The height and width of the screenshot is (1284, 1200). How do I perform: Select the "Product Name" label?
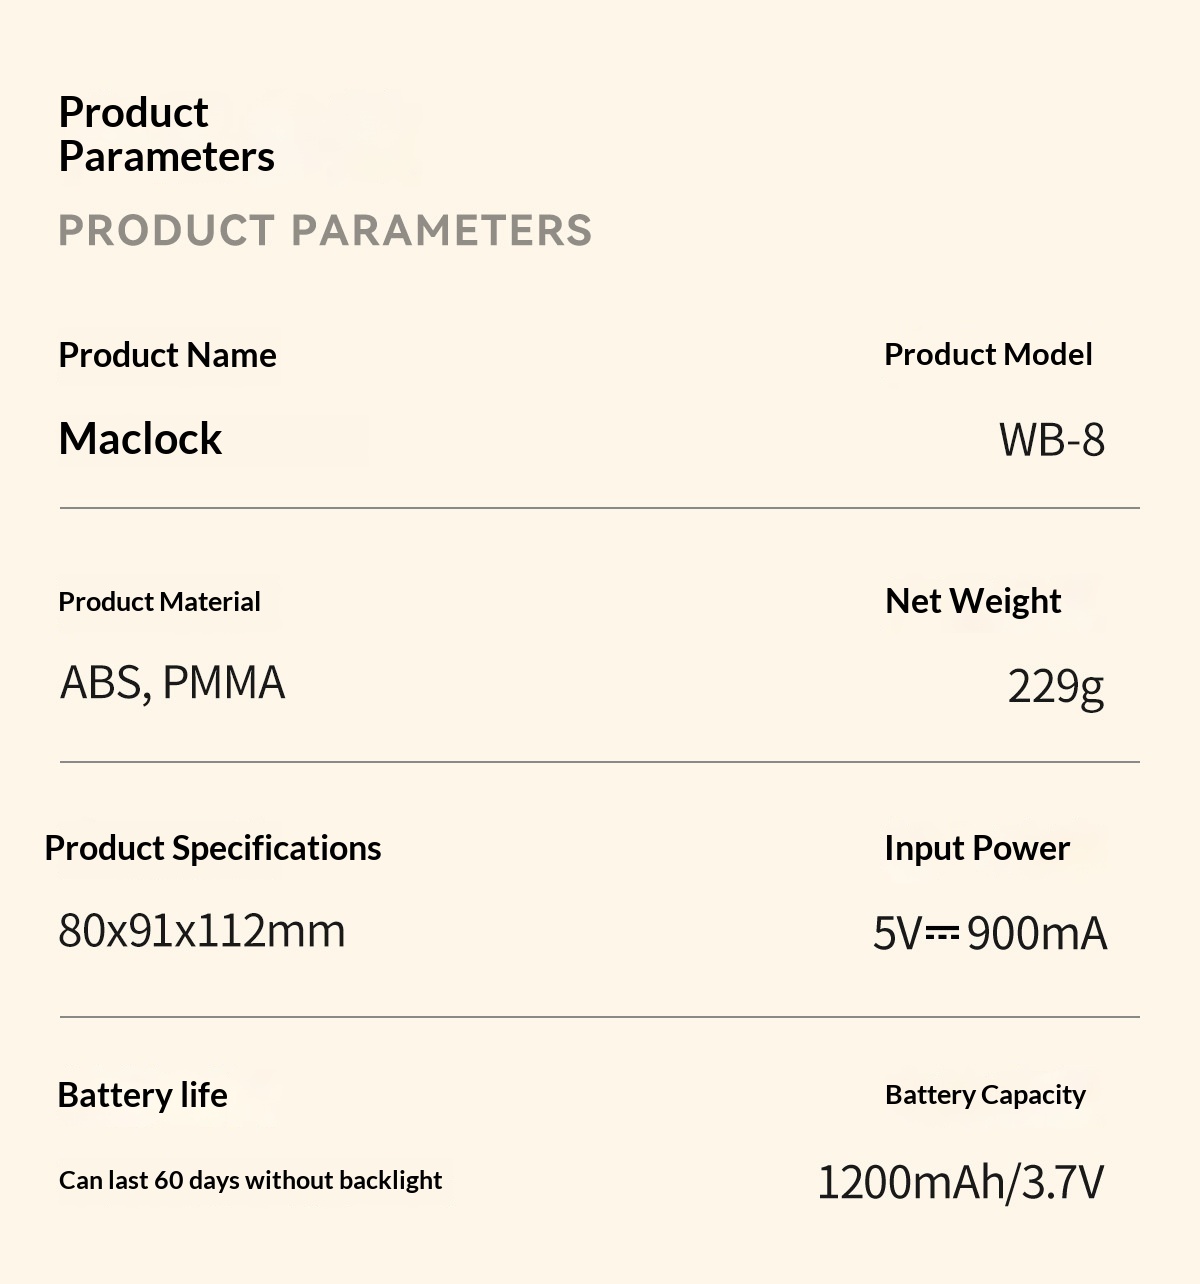[167, 355]
